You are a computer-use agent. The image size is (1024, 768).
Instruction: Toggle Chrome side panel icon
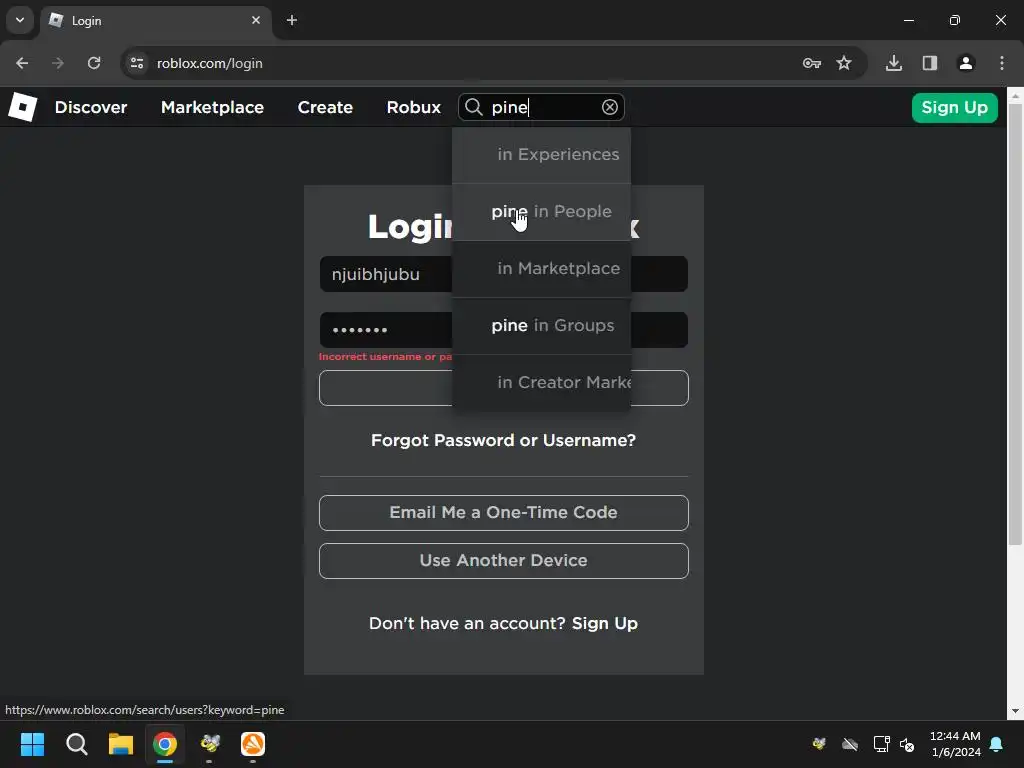(930, 63)
